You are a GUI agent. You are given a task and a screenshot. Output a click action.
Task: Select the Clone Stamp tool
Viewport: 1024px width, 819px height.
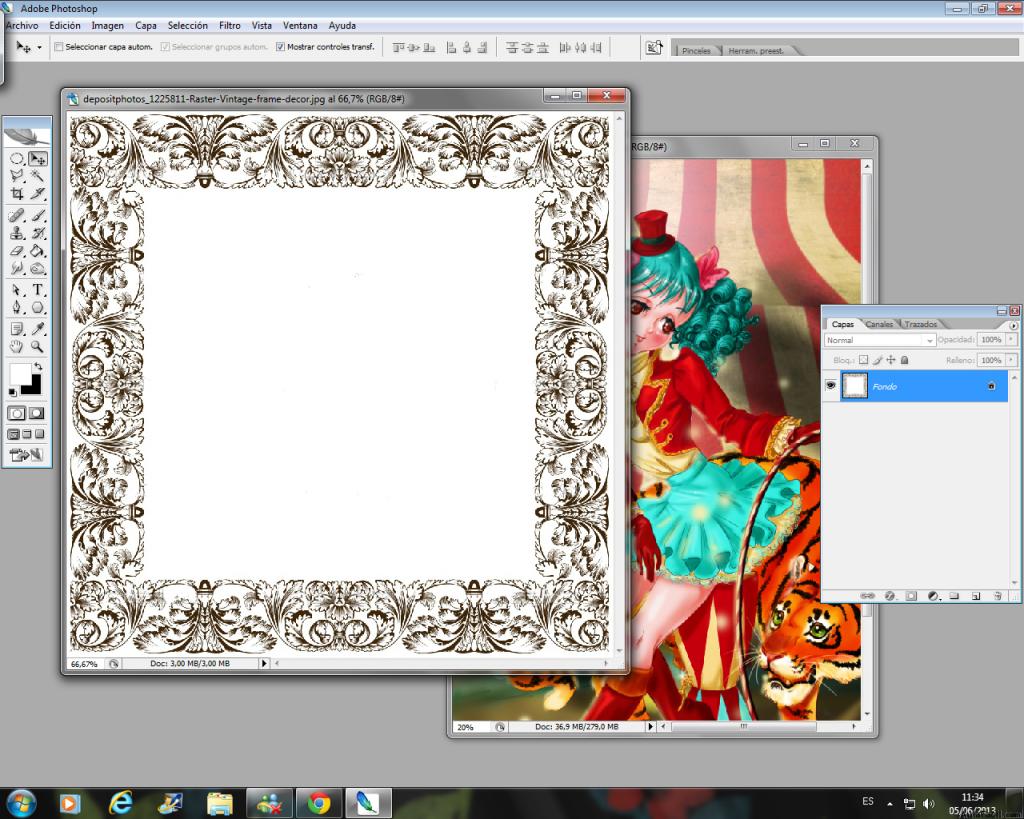(x=17, y=233)
